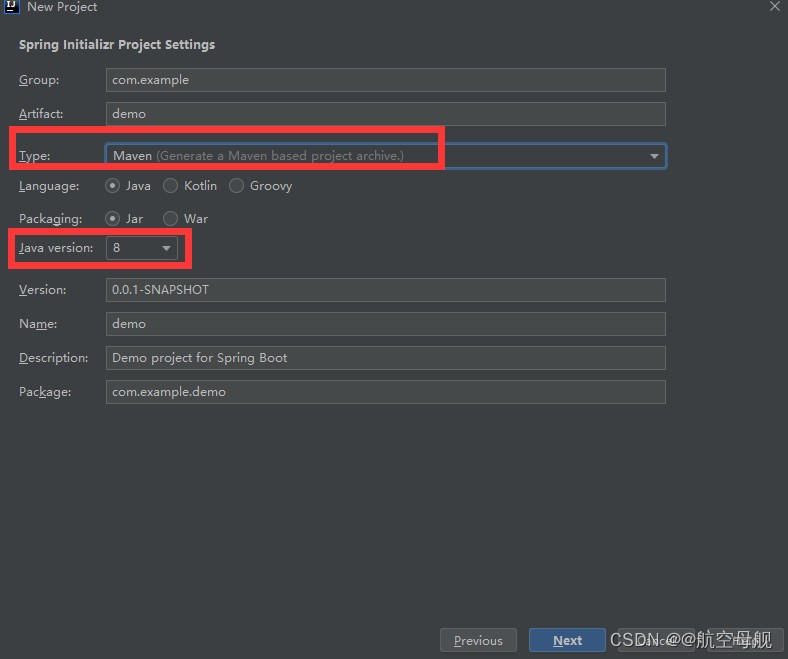The width and height of the screenshot is (788, 659).
Task: Select the Name input field
Action: [x=385, y=324]
